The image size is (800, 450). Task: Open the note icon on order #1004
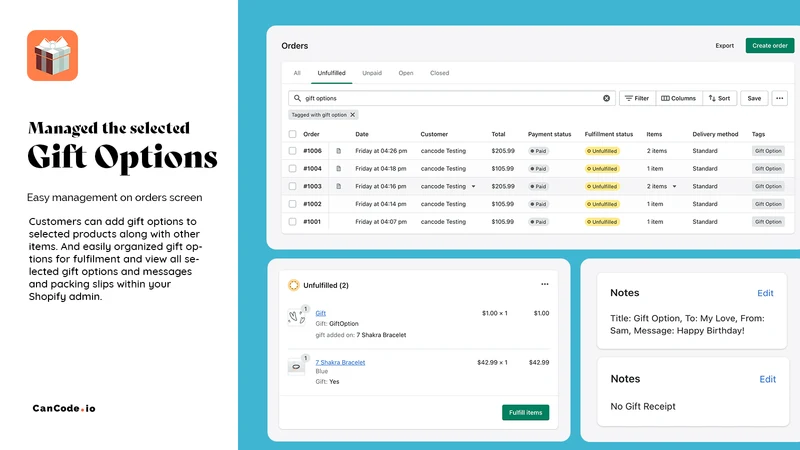338,168
